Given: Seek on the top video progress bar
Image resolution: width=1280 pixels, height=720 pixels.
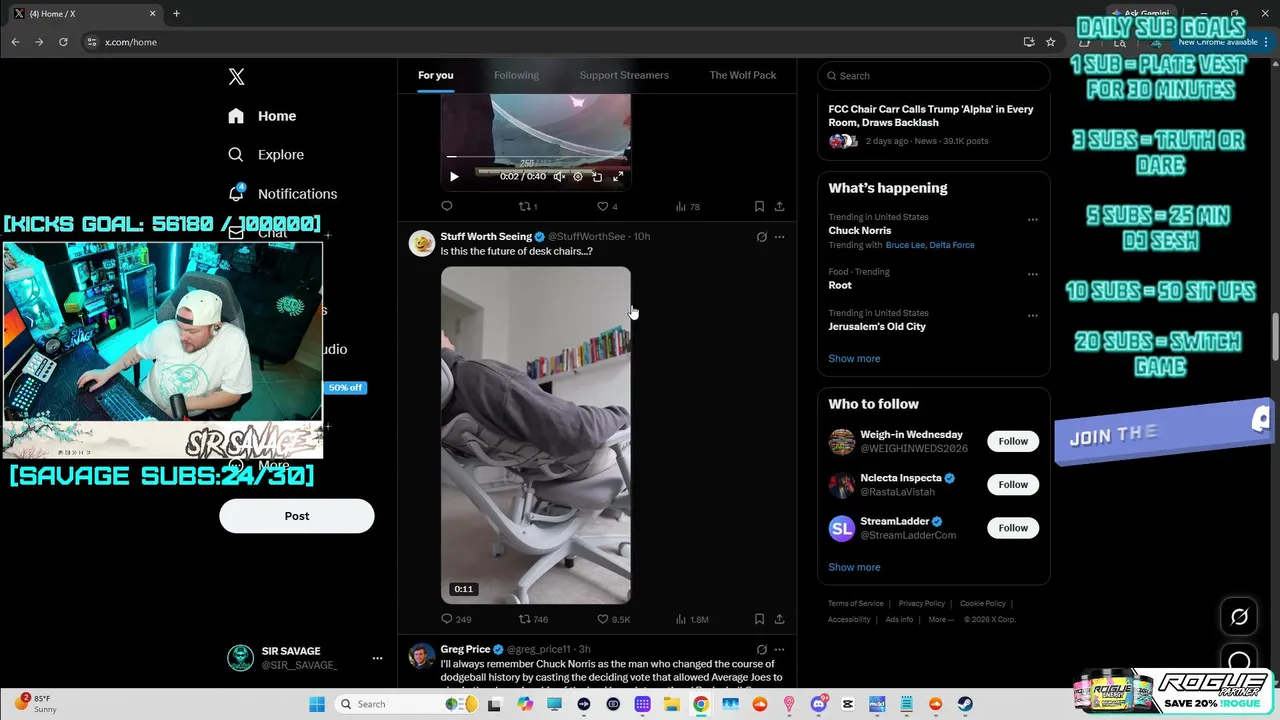Looking at the screenshot, I should 536,157.
